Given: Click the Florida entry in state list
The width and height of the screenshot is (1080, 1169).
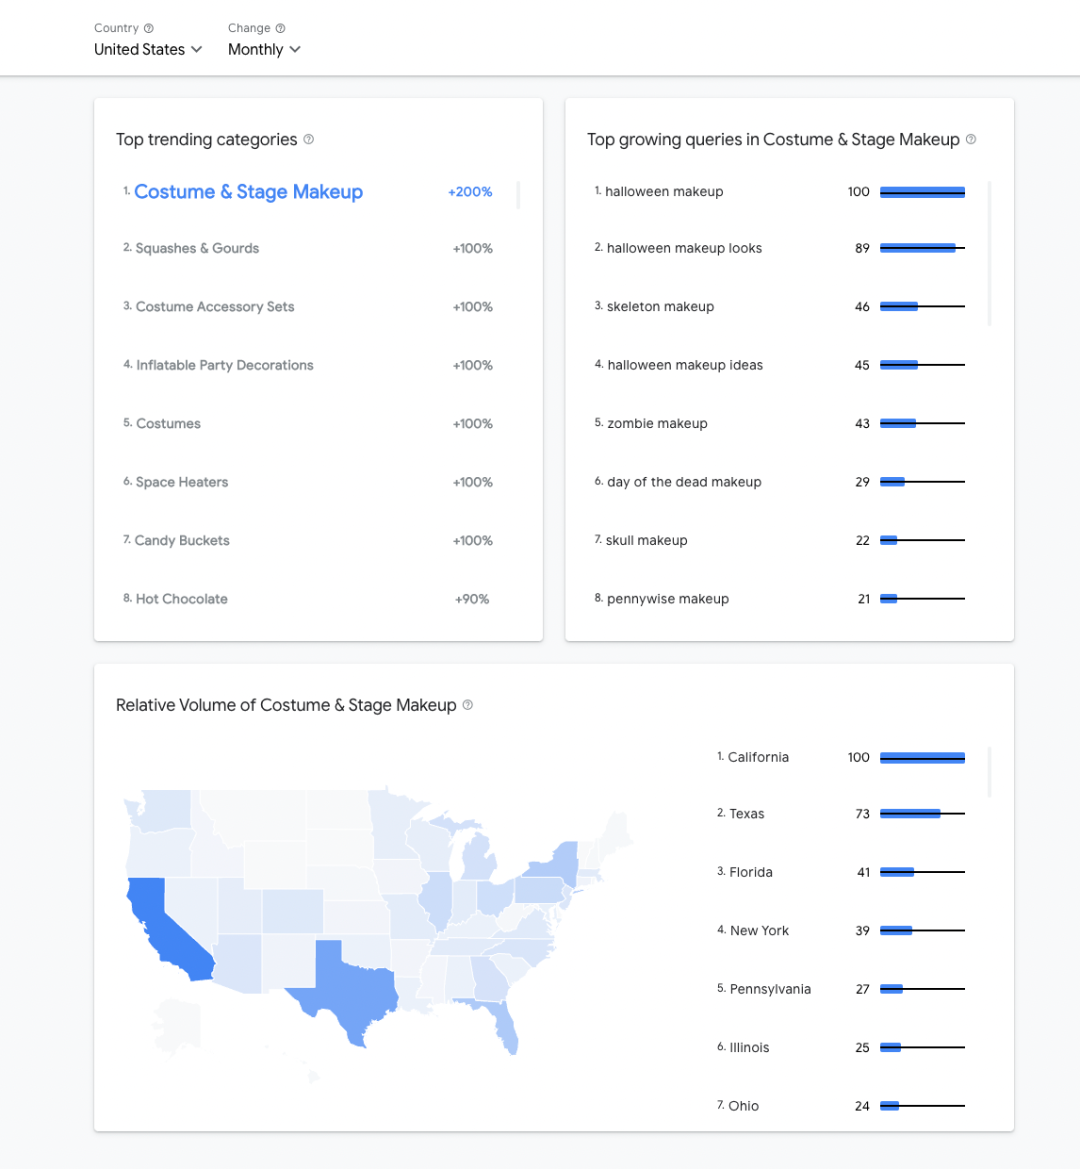Looking at the screenshot, I should [x=751, y=872].
